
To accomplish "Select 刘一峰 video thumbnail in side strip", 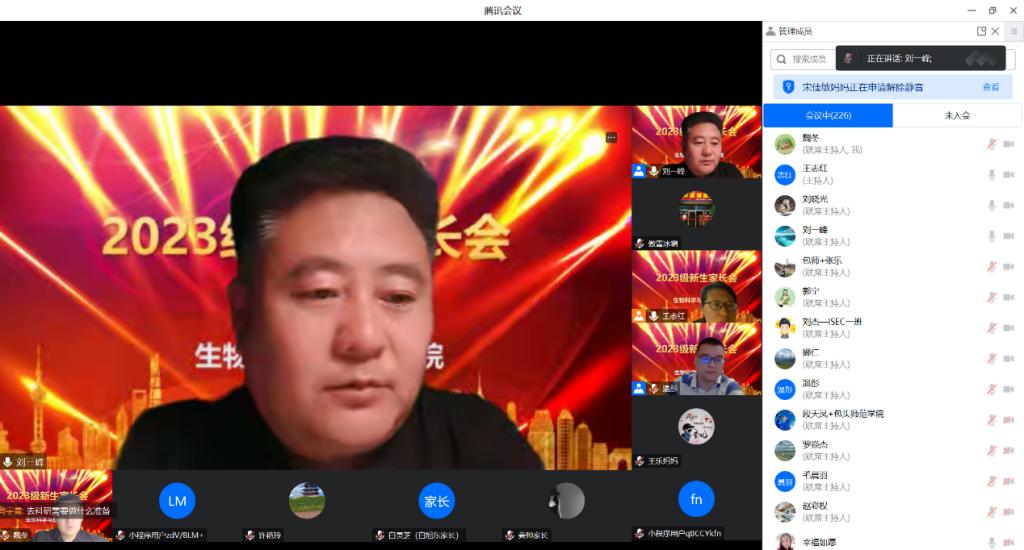I will tap(696, 142).
